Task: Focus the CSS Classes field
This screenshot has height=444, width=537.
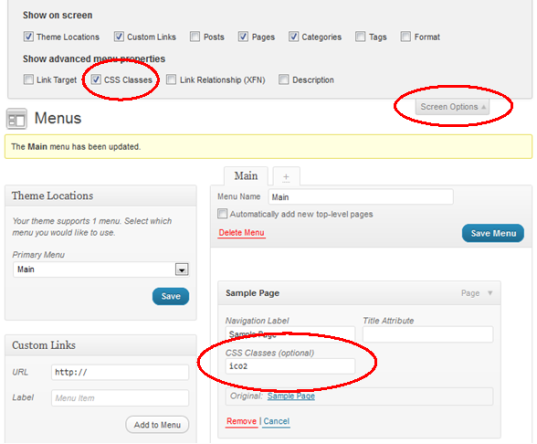Action: pyautogui.click(x=290, y=366)
